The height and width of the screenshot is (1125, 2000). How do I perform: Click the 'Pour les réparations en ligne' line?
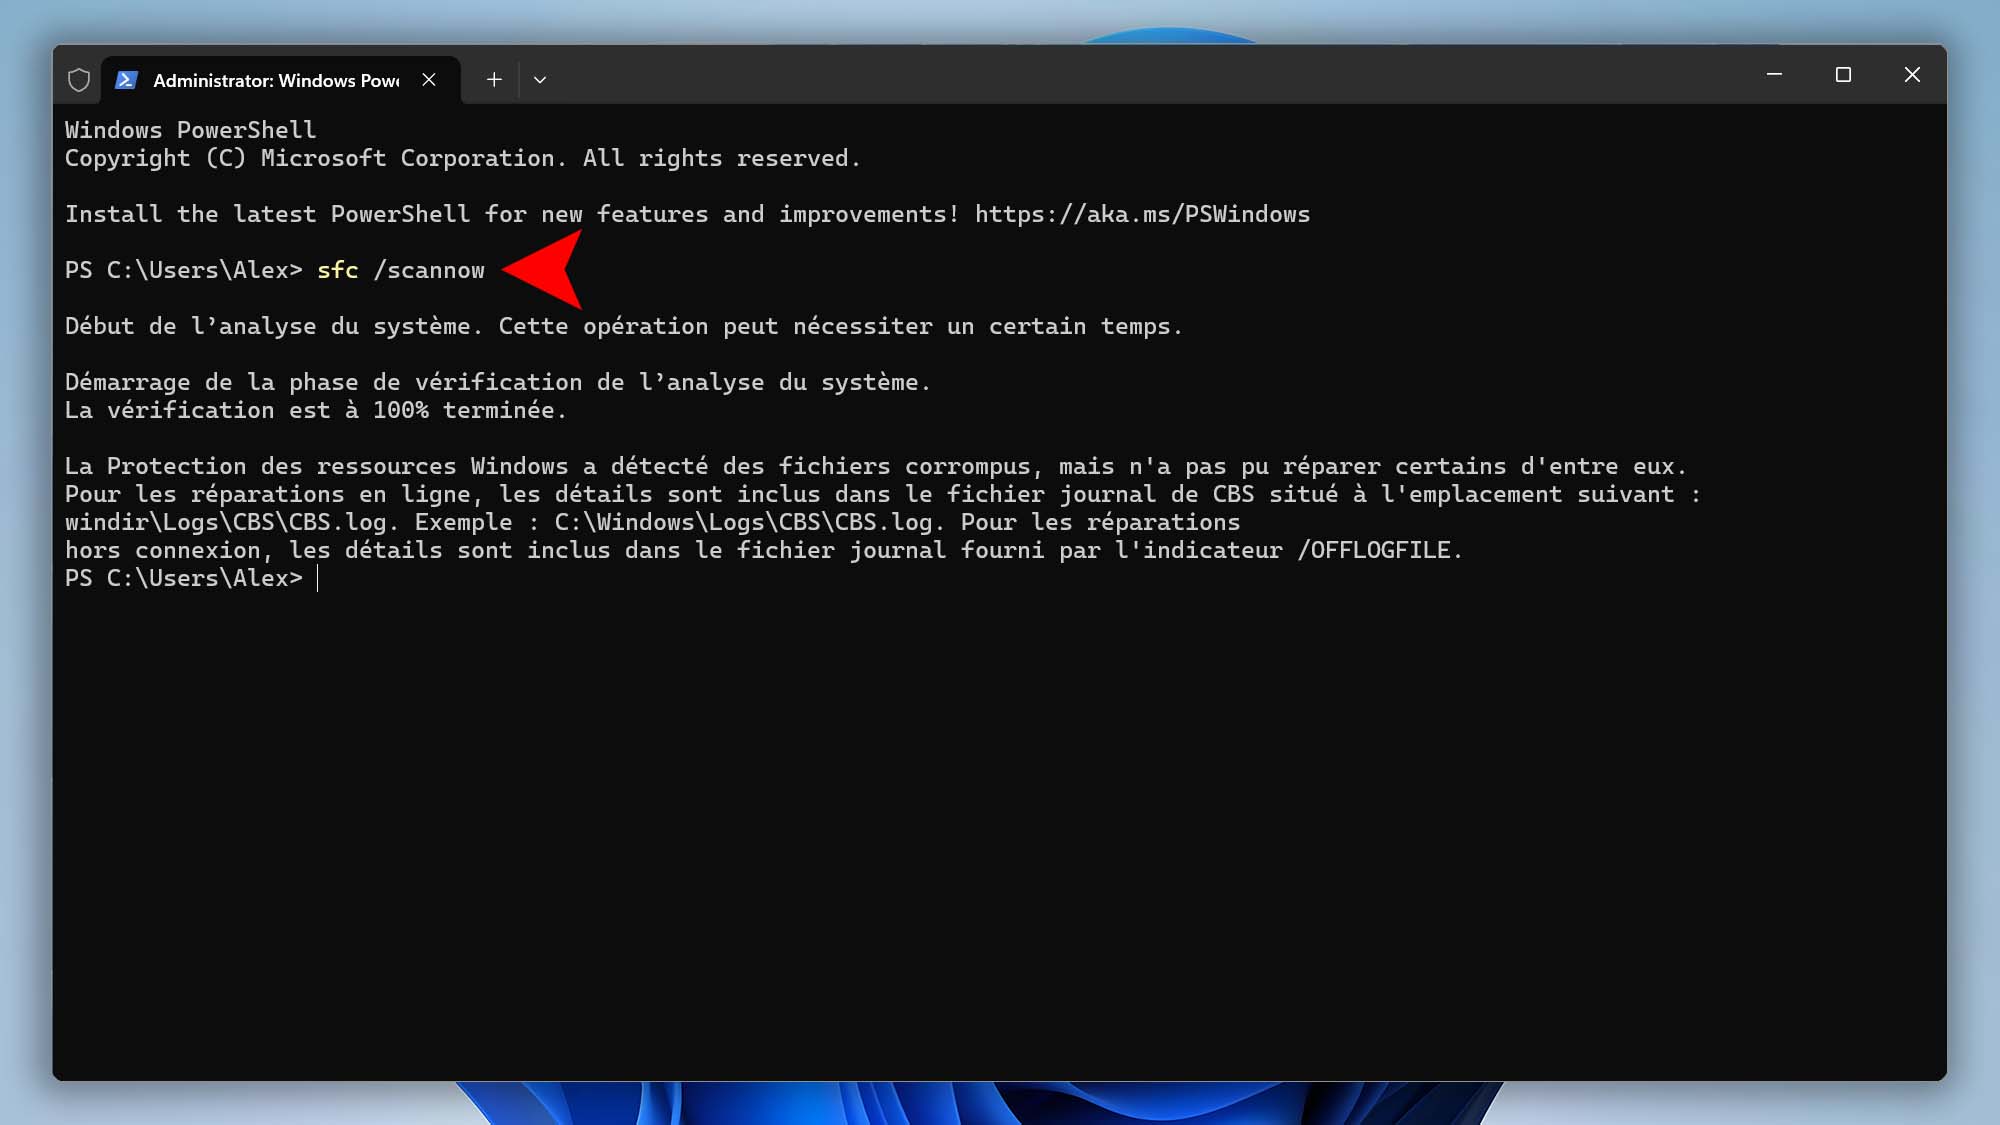click(x=882, y=494)
